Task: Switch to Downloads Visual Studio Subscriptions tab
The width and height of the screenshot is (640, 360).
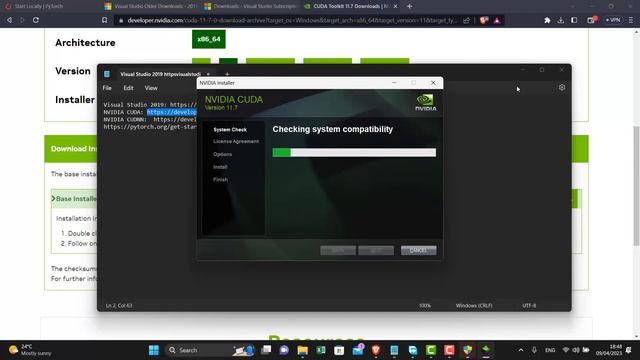Action: [x=250, y=6]
